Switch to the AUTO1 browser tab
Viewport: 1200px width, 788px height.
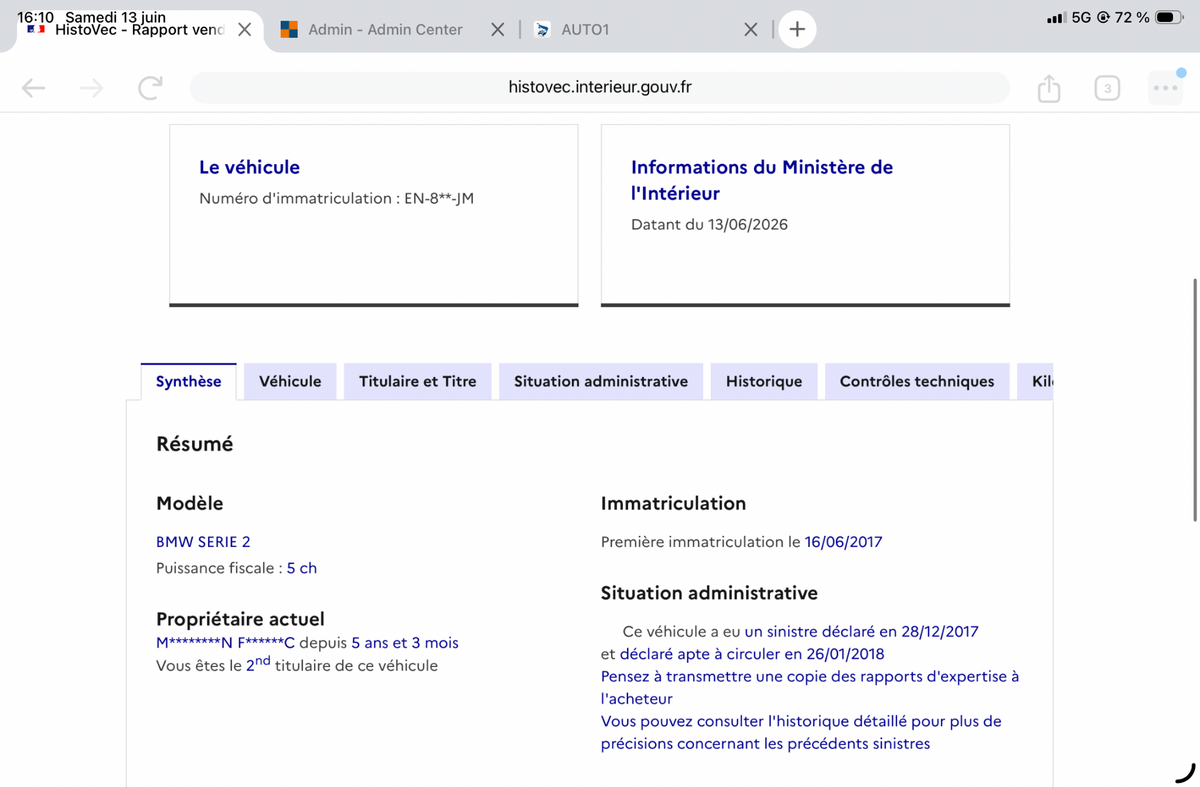pyautogui.click(x=585, y=30)
